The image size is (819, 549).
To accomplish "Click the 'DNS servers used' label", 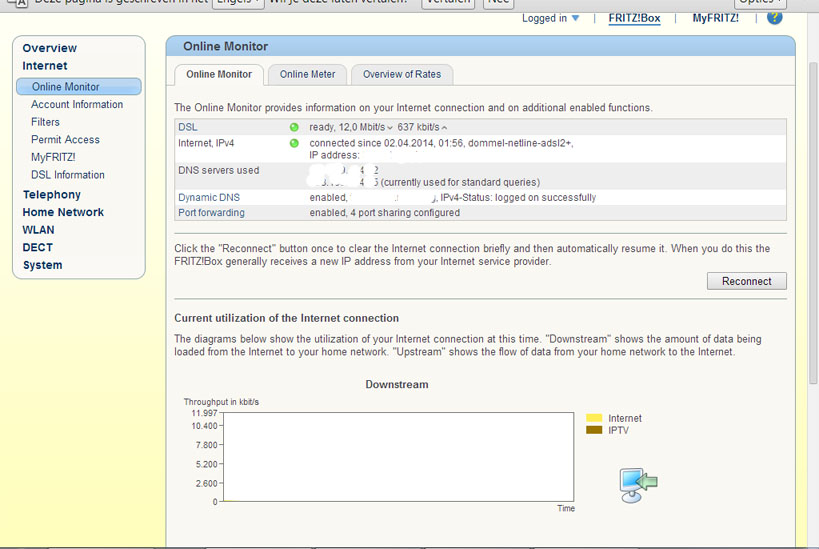I will (218, 170).
